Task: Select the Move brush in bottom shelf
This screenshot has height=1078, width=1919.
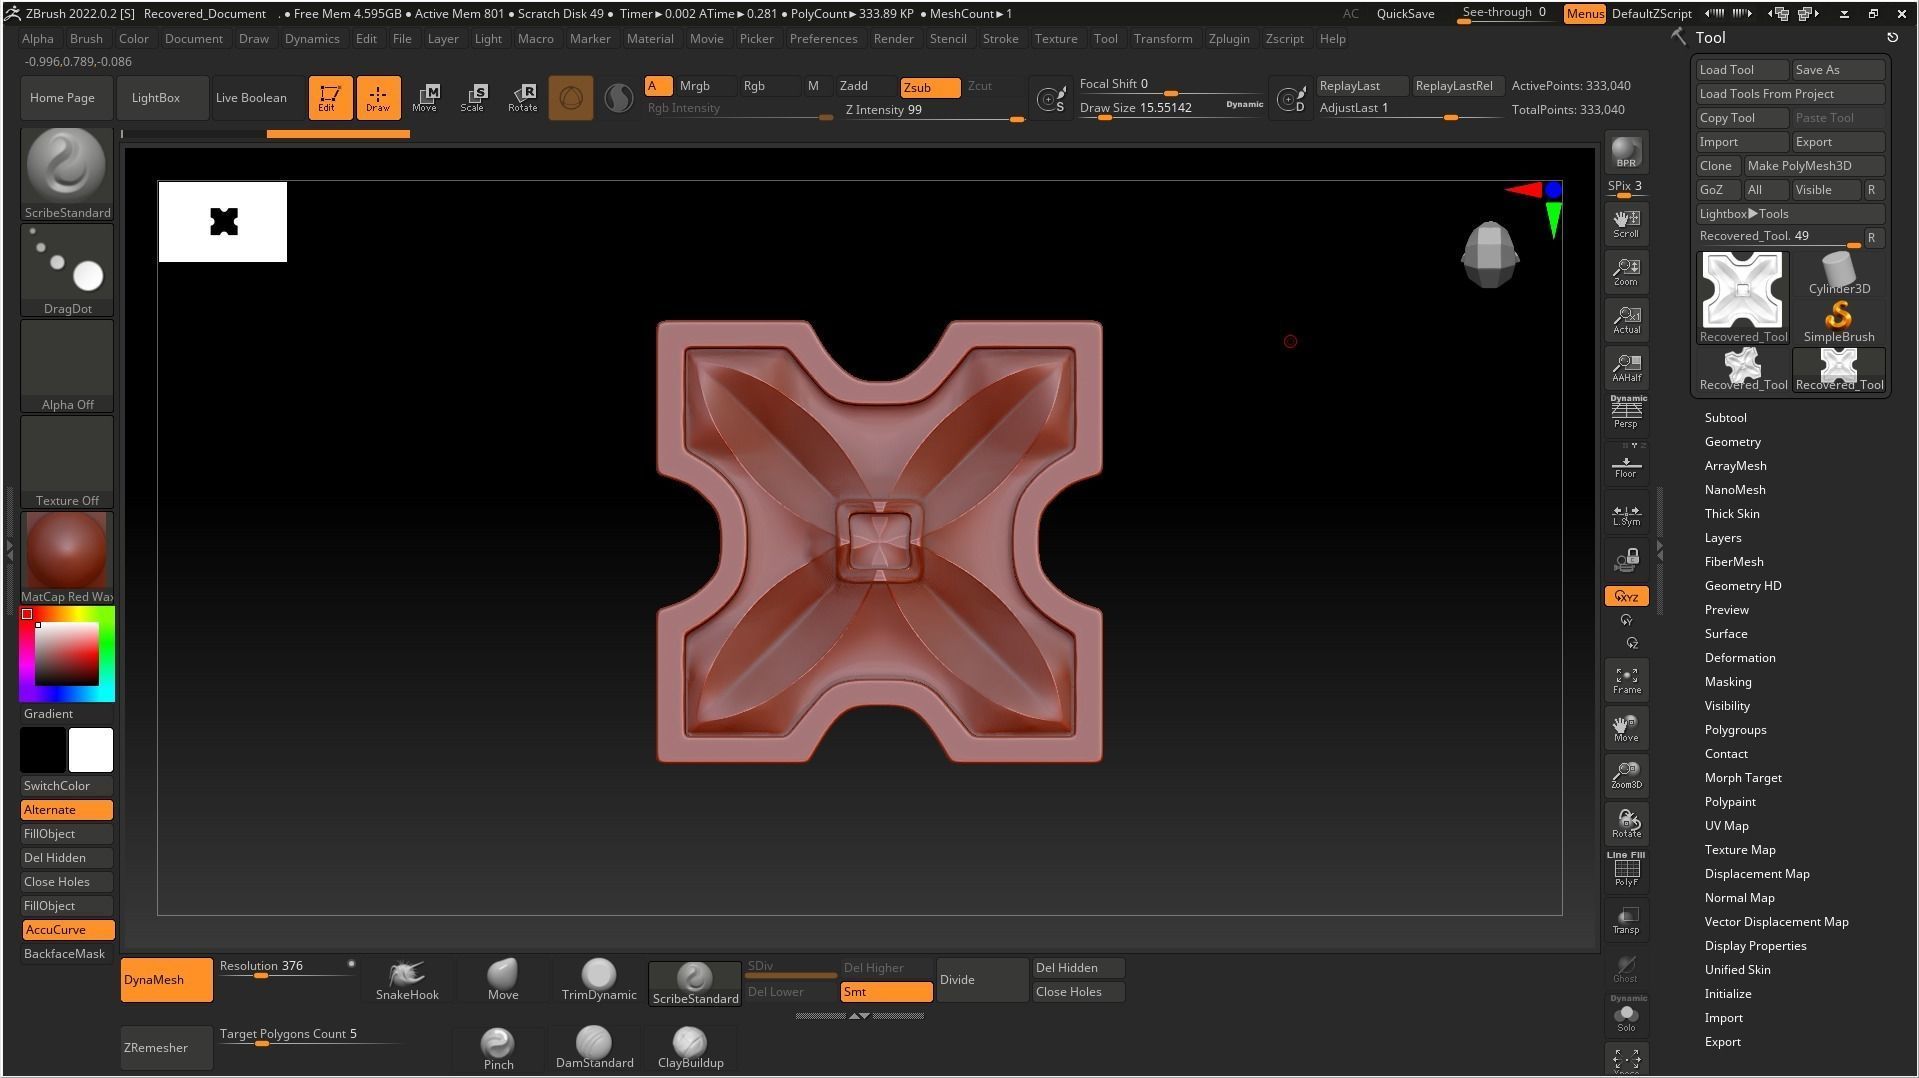Action: point(503,980)
